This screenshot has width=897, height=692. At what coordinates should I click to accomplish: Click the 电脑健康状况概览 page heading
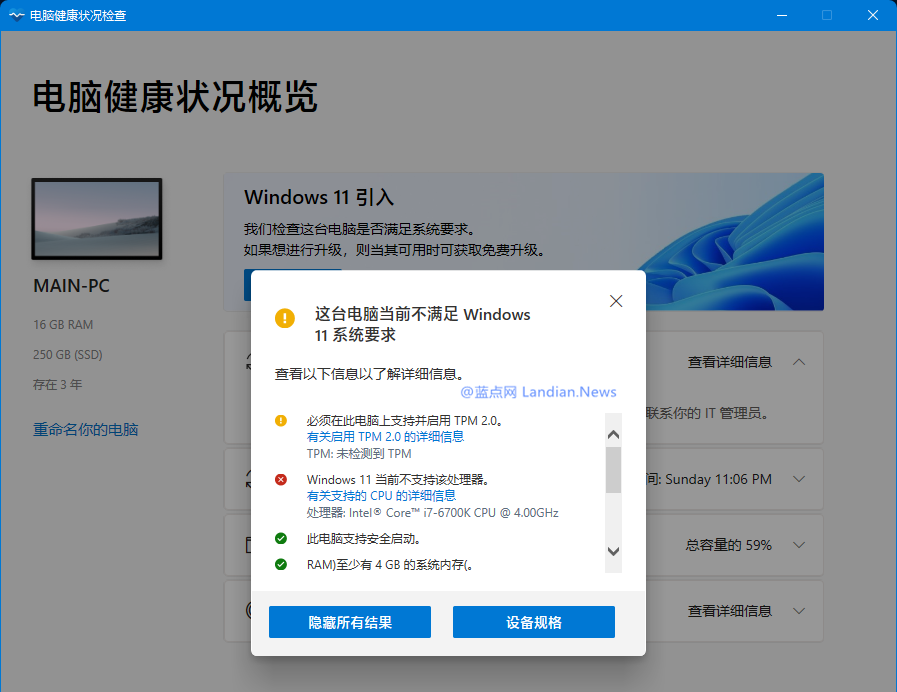coord(175,97)
